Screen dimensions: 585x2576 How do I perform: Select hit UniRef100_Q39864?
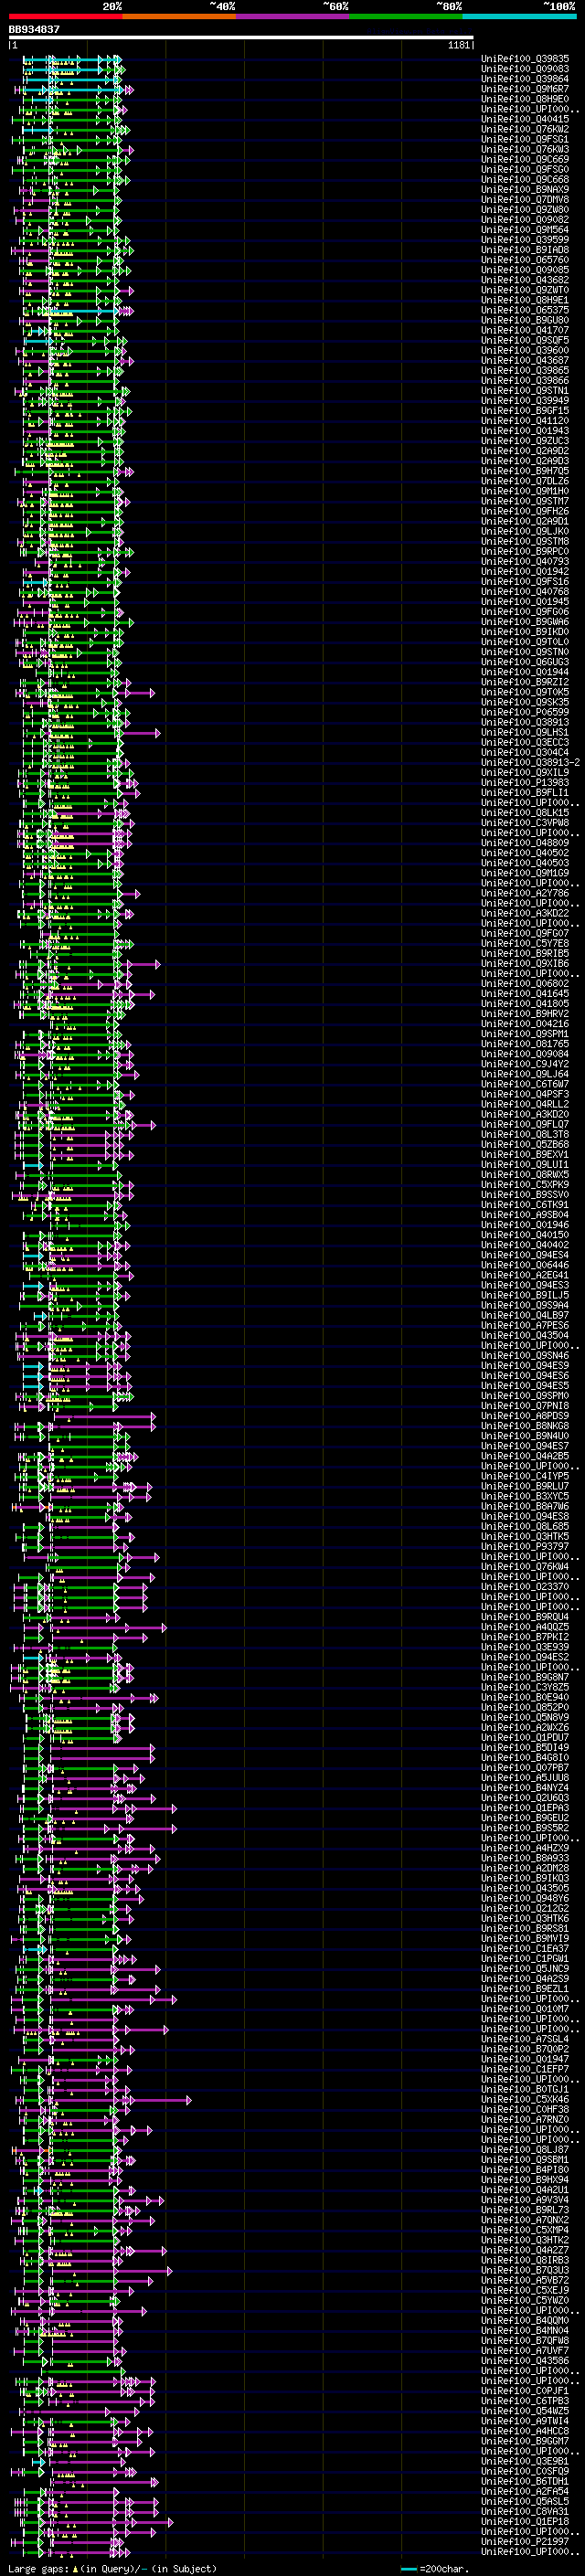[525, 79]
